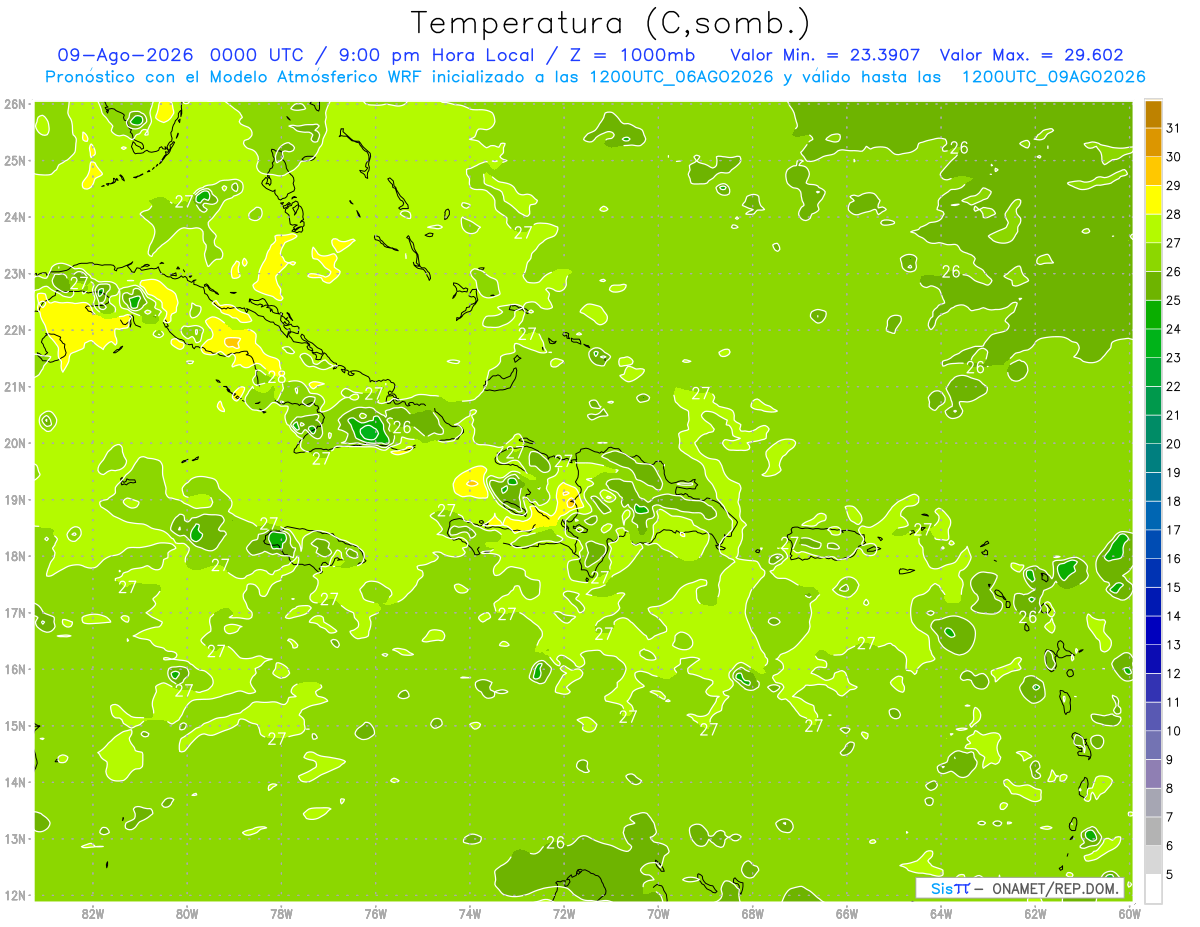Click the white "28" contour label on the map
1200x927 pixels.
pos(277,377)
